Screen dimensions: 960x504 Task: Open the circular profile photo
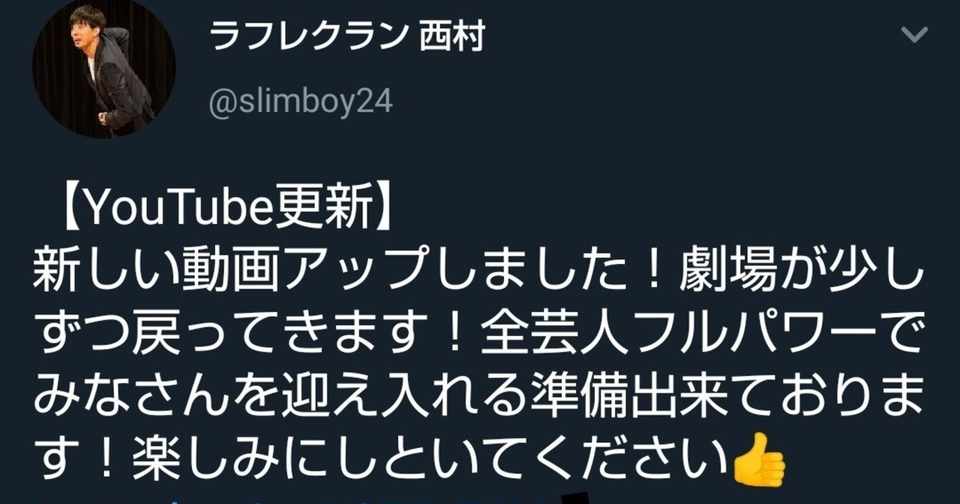104,69
